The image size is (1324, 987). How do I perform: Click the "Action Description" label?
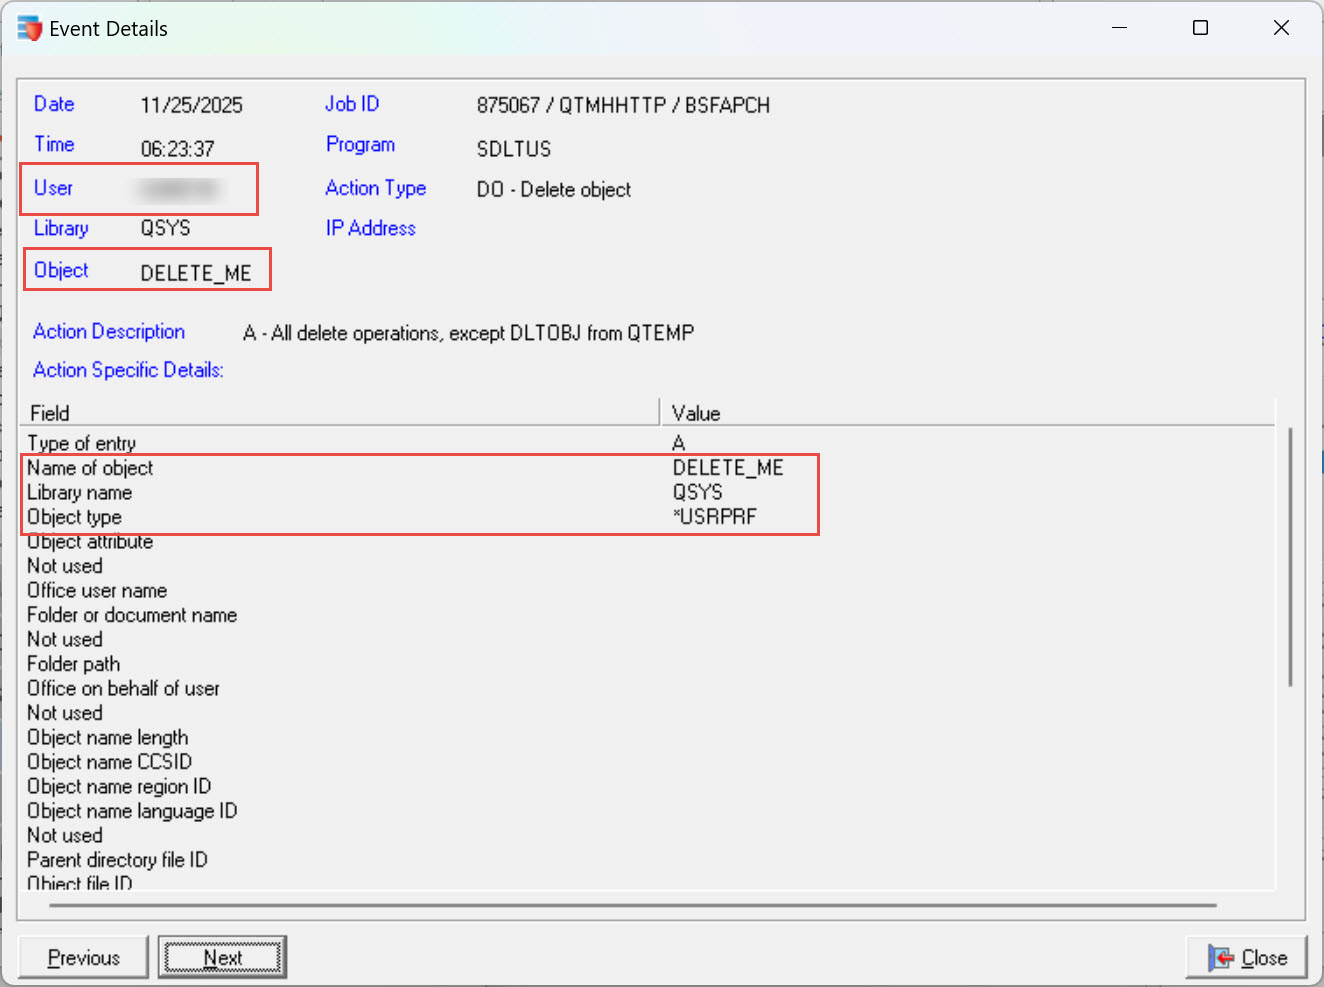click(109, 331)
